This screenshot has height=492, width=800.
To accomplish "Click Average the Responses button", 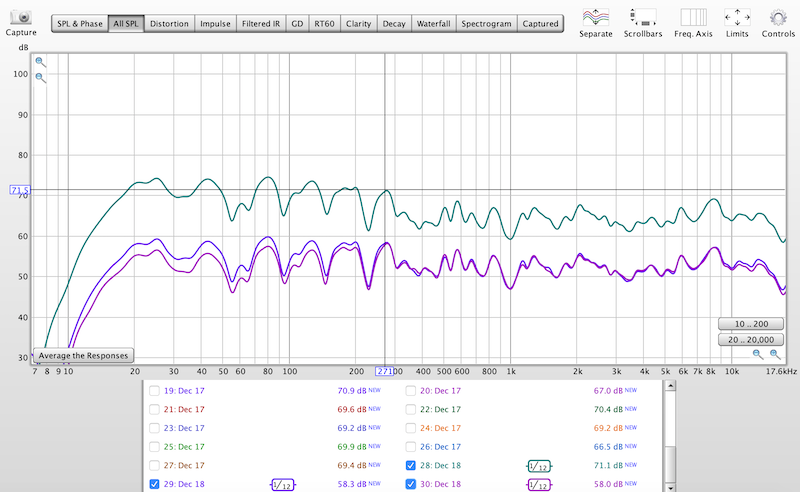I will click(83, 355).
